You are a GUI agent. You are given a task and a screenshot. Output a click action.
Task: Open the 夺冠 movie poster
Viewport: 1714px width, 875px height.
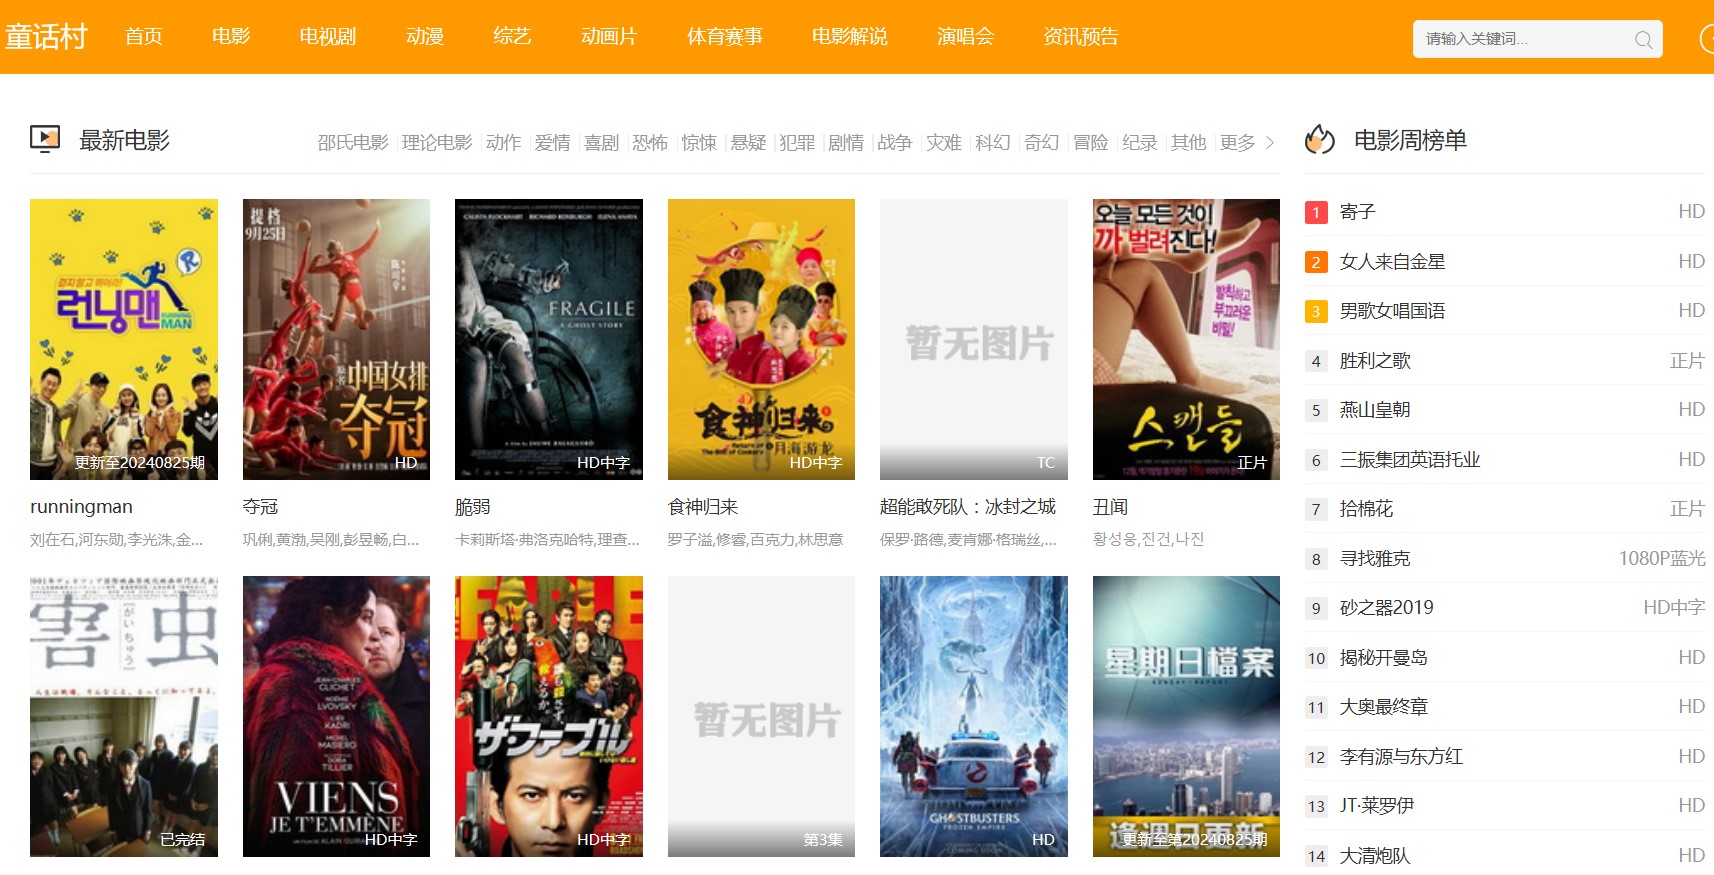[336, 339]
